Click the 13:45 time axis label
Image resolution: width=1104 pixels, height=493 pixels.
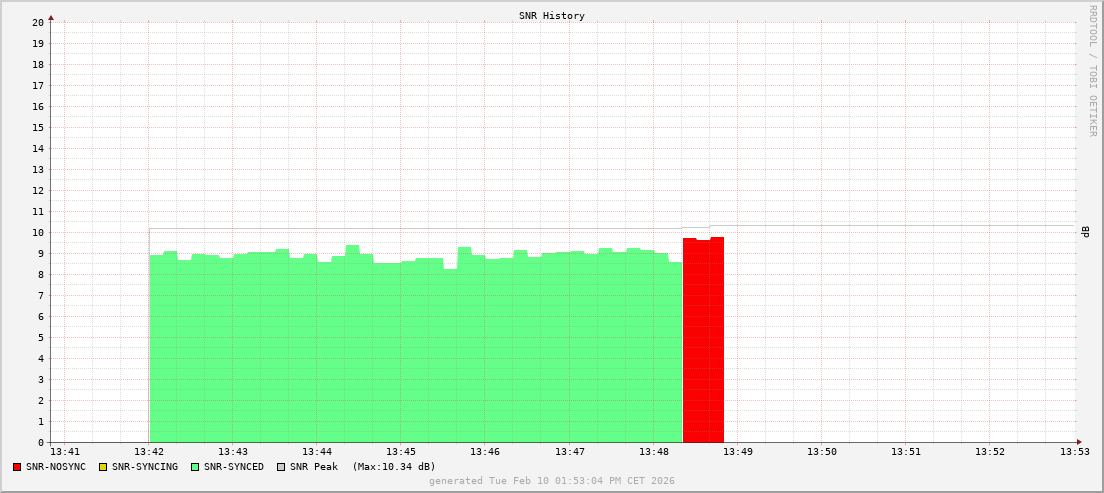pyautogui.click(x=401, y=453)
